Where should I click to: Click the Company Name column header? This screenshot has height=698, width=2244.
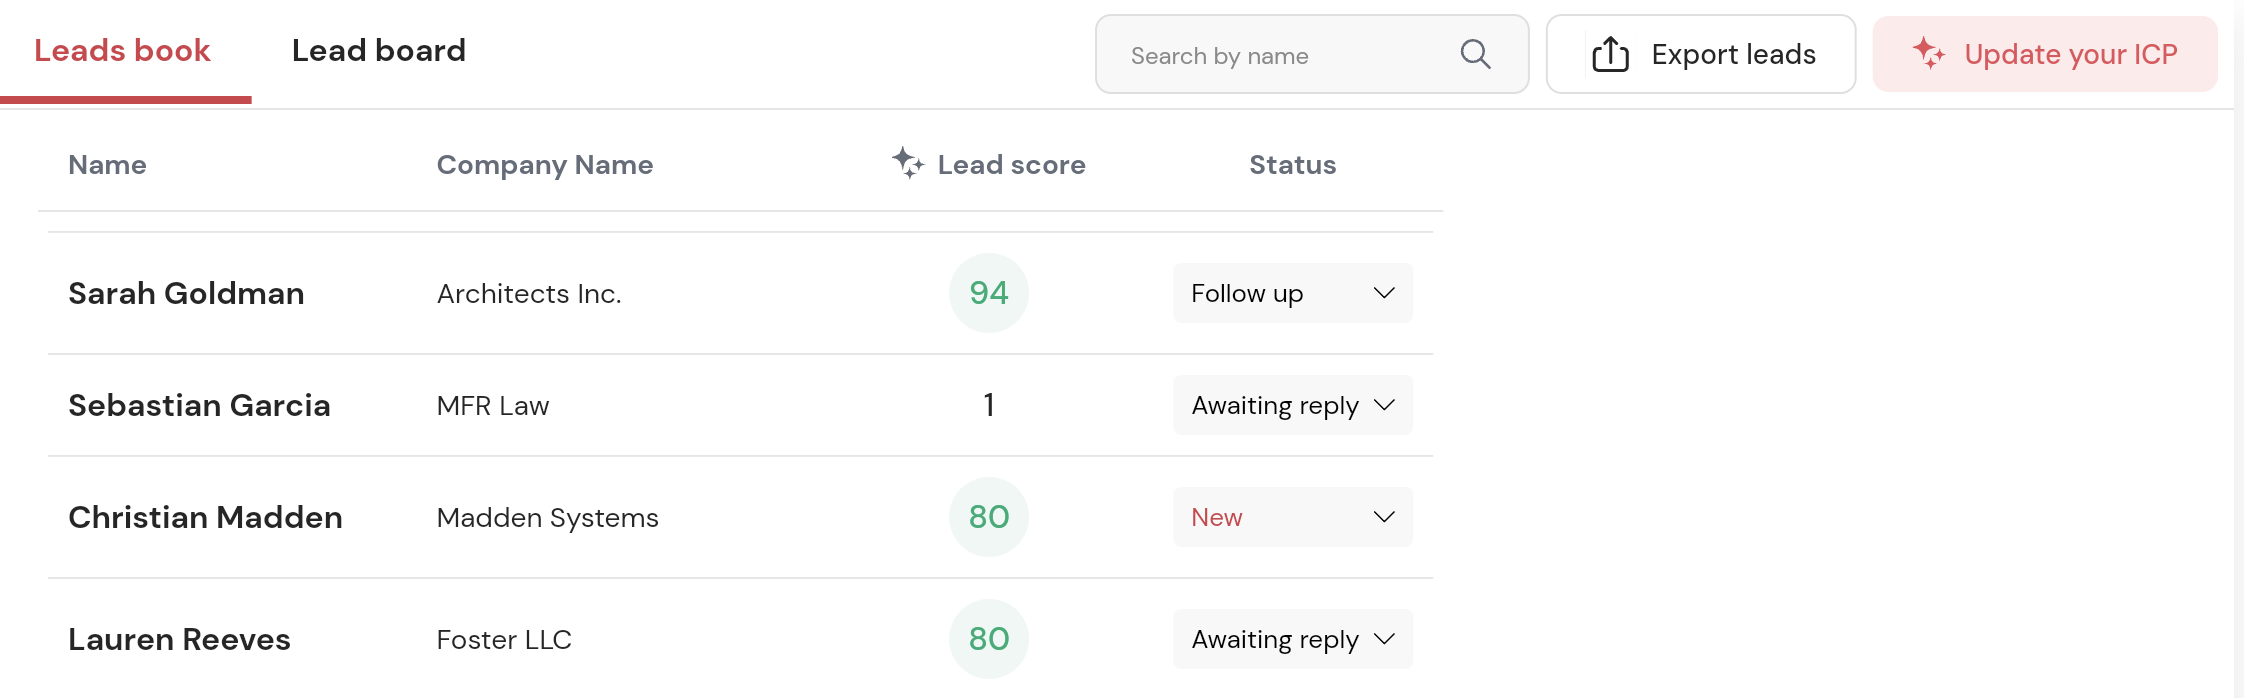pos(544,165)
